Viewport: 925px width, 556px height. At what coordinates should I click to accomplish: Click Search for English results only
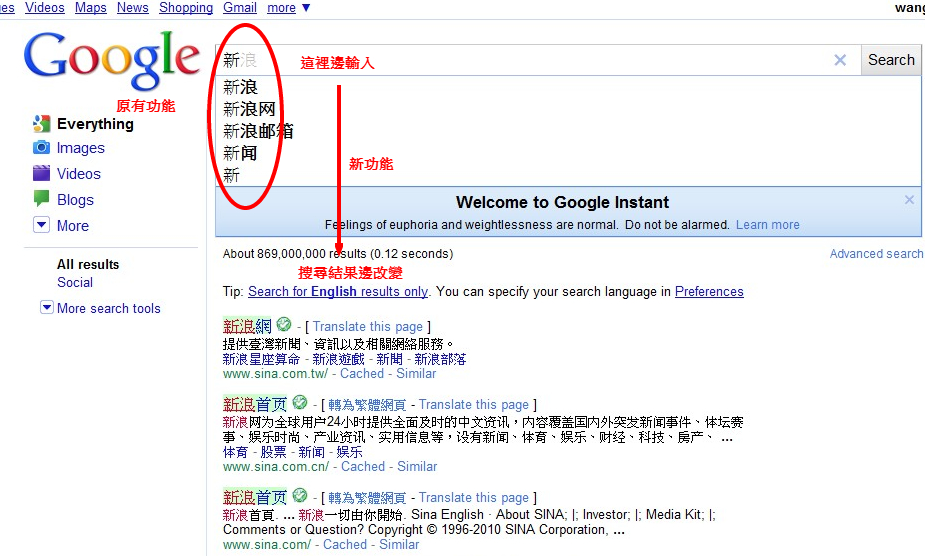point(338,292)
